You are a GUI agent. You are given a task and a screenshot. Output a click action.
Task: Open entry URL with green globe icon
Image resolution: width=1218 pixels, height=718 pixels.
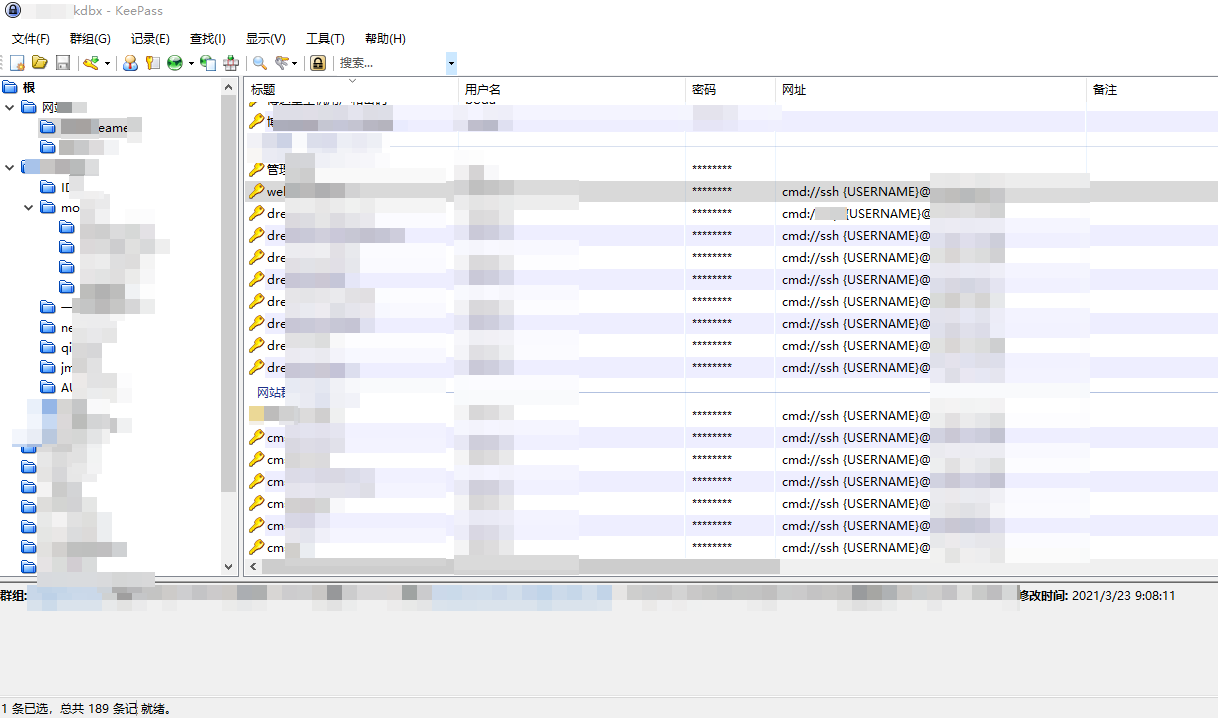click(175, 63)
